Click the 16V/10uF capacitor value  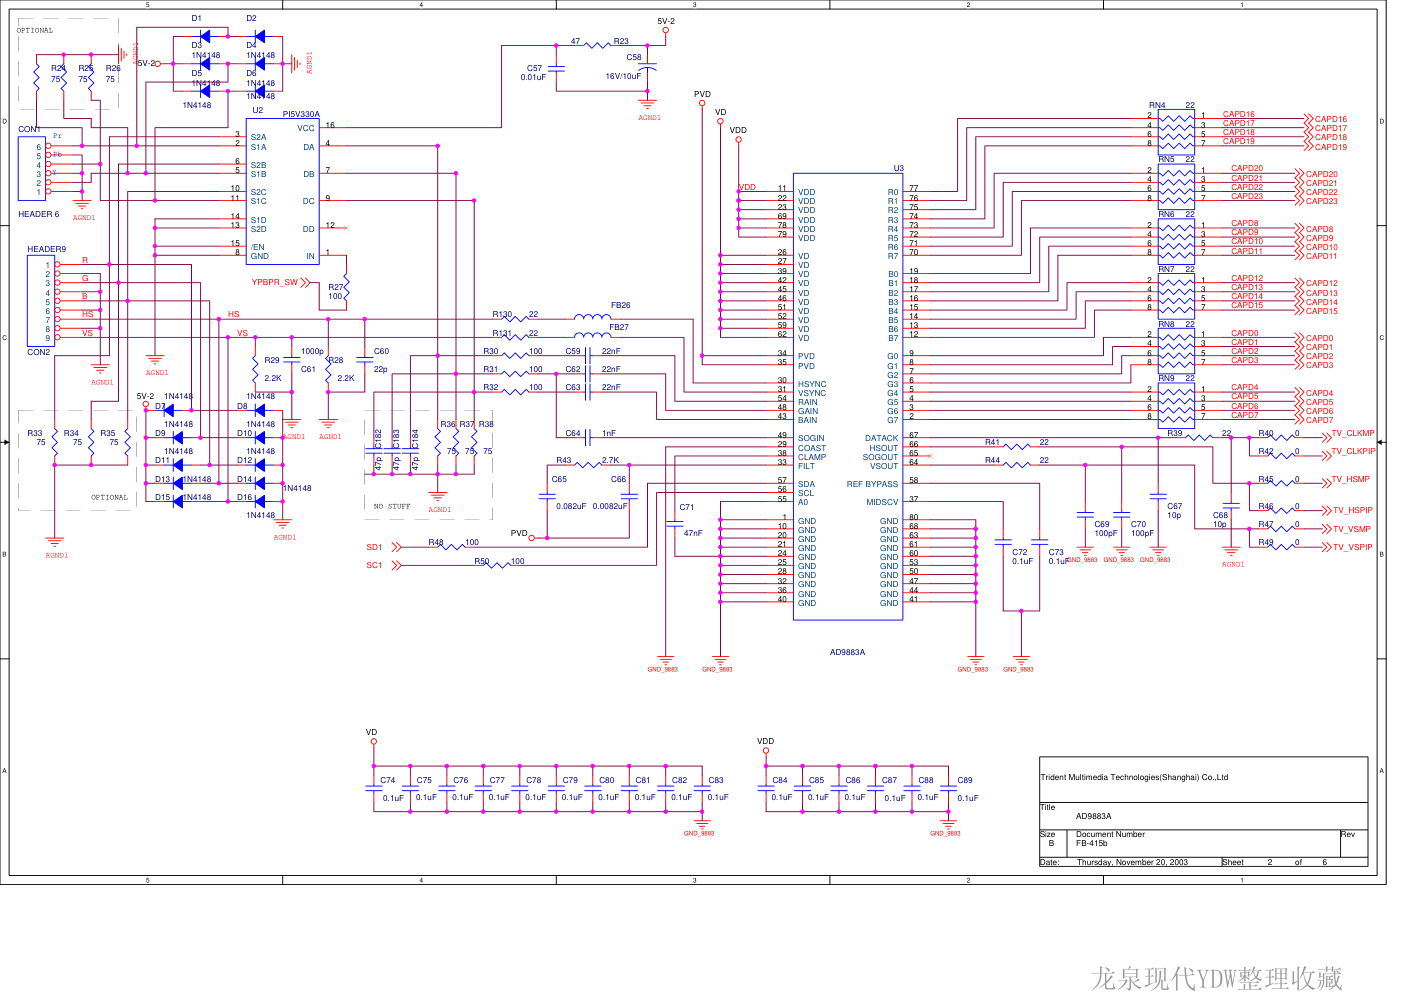[x=623, y=76]
